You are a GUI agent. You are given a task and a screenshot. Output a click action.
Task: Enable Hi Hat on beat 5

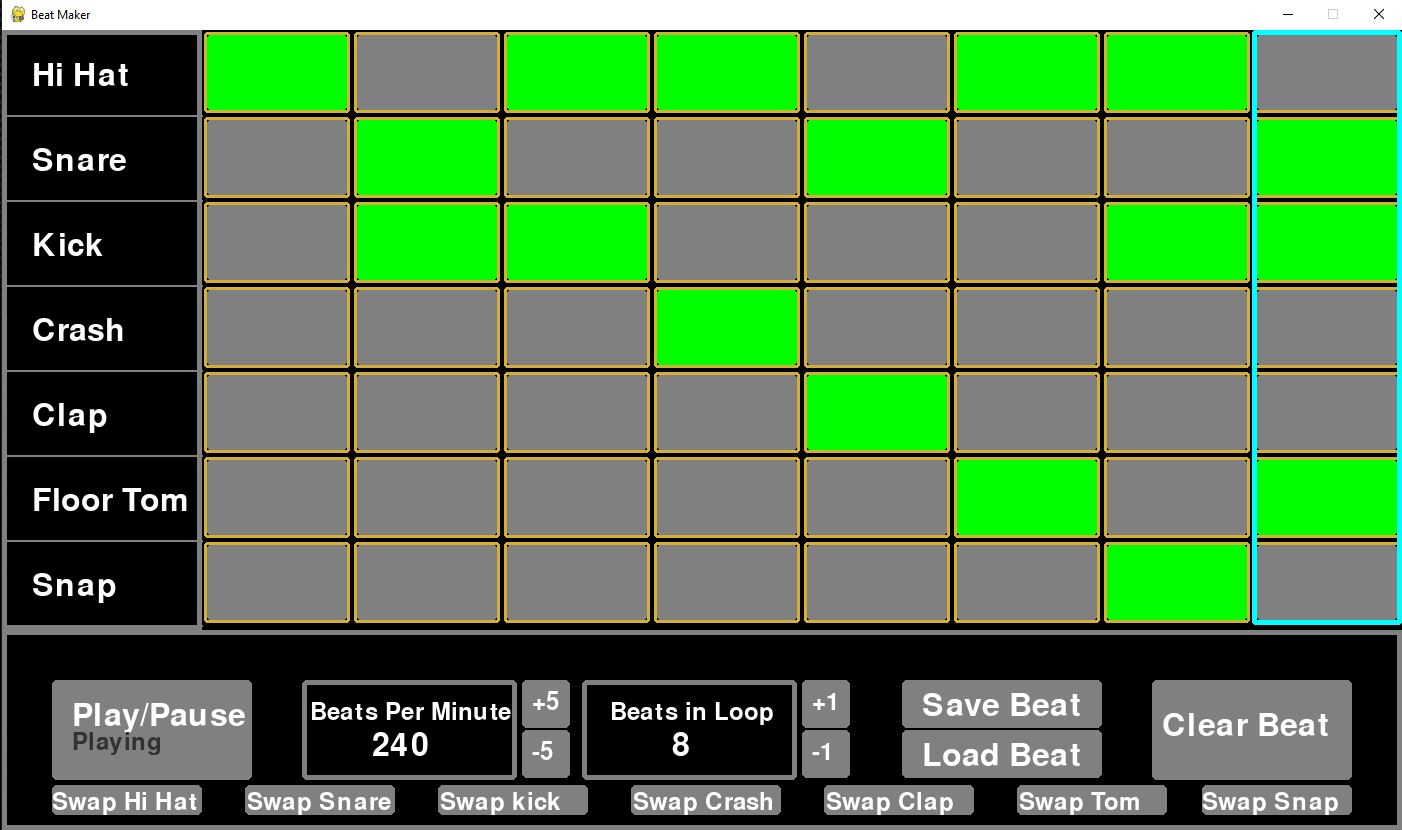877,73
